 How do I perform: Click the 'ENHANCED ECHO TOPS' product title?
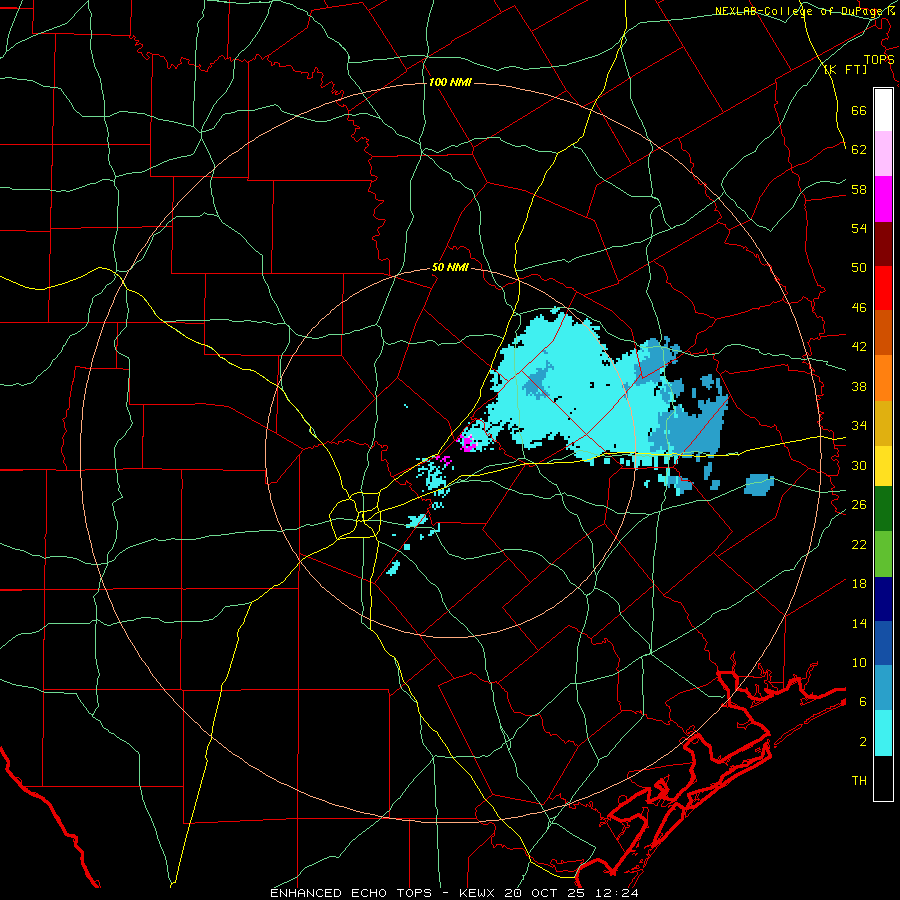click(351, 893)
